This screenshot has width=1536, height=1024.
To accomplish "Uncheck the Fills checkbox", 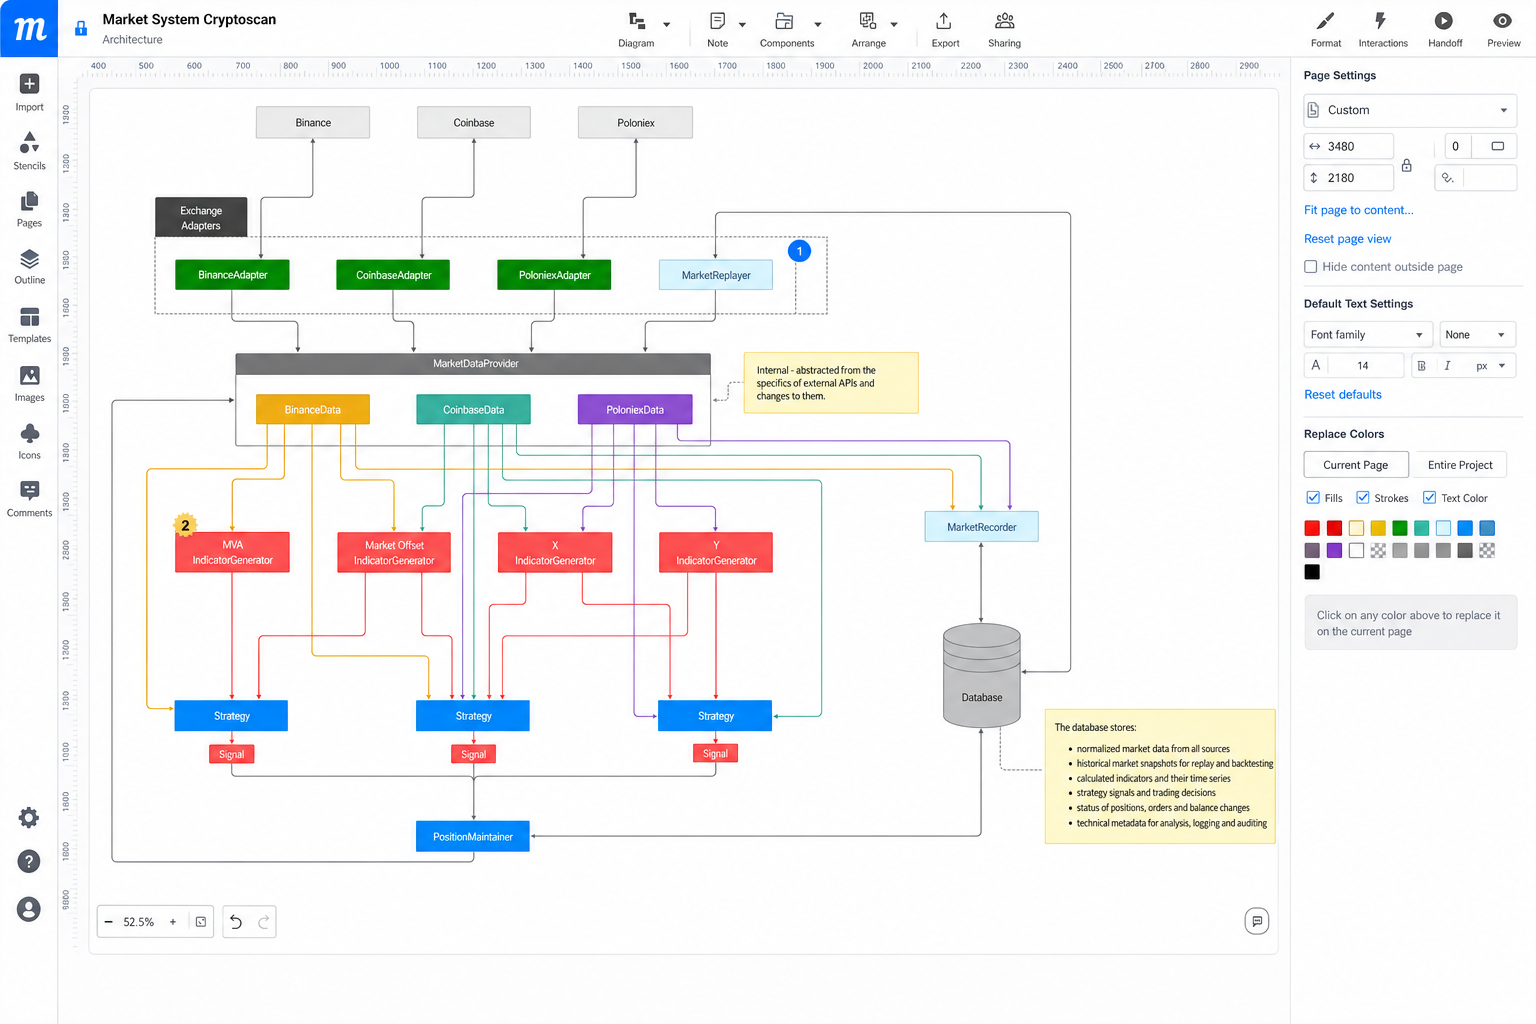I will pos(1313,498).
